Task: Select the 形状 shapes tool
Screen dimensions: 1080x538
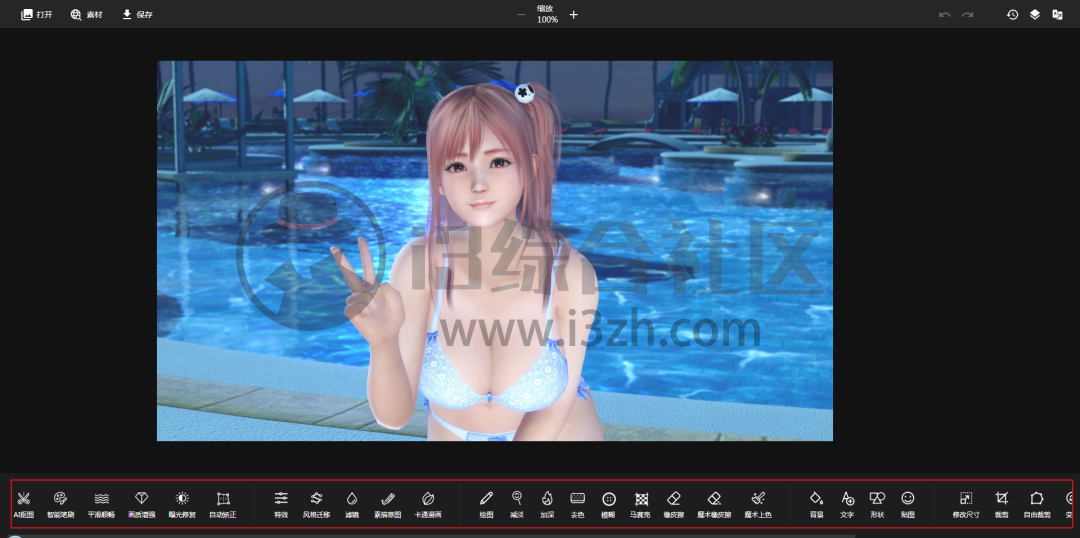Action: click(877, 504)
